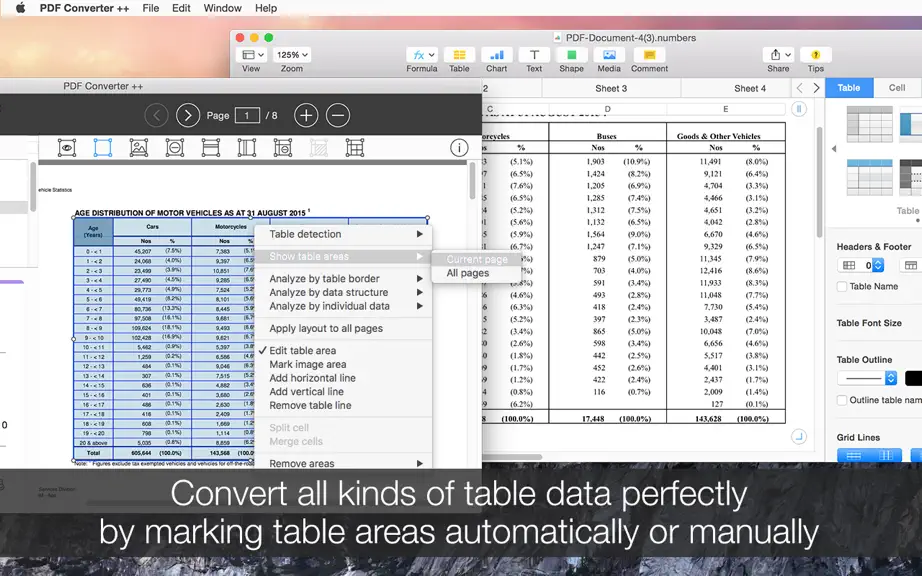Image resolution: width=922 pixels, height=576 pixels.
Task: Insert a Chart from Numbers toolbar
Action: click(x=496, y=60)
